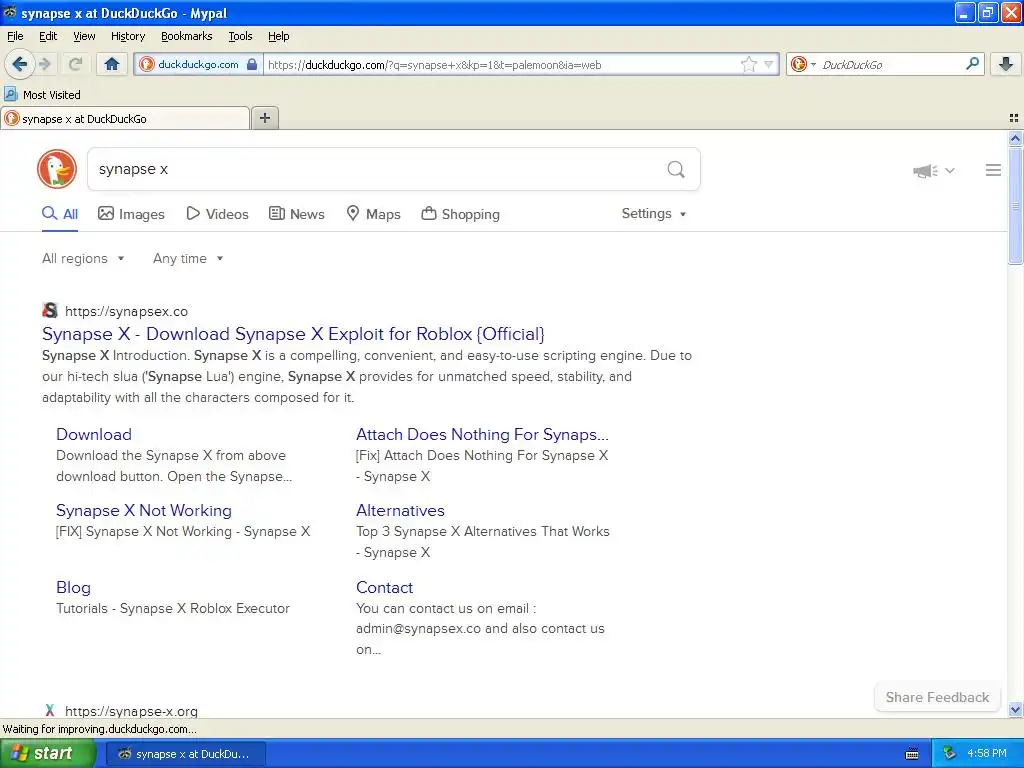Click the Mypal taskbar window button
Image resolution: width=1024 pixels, height=768 pixels.
coord(185,754)
